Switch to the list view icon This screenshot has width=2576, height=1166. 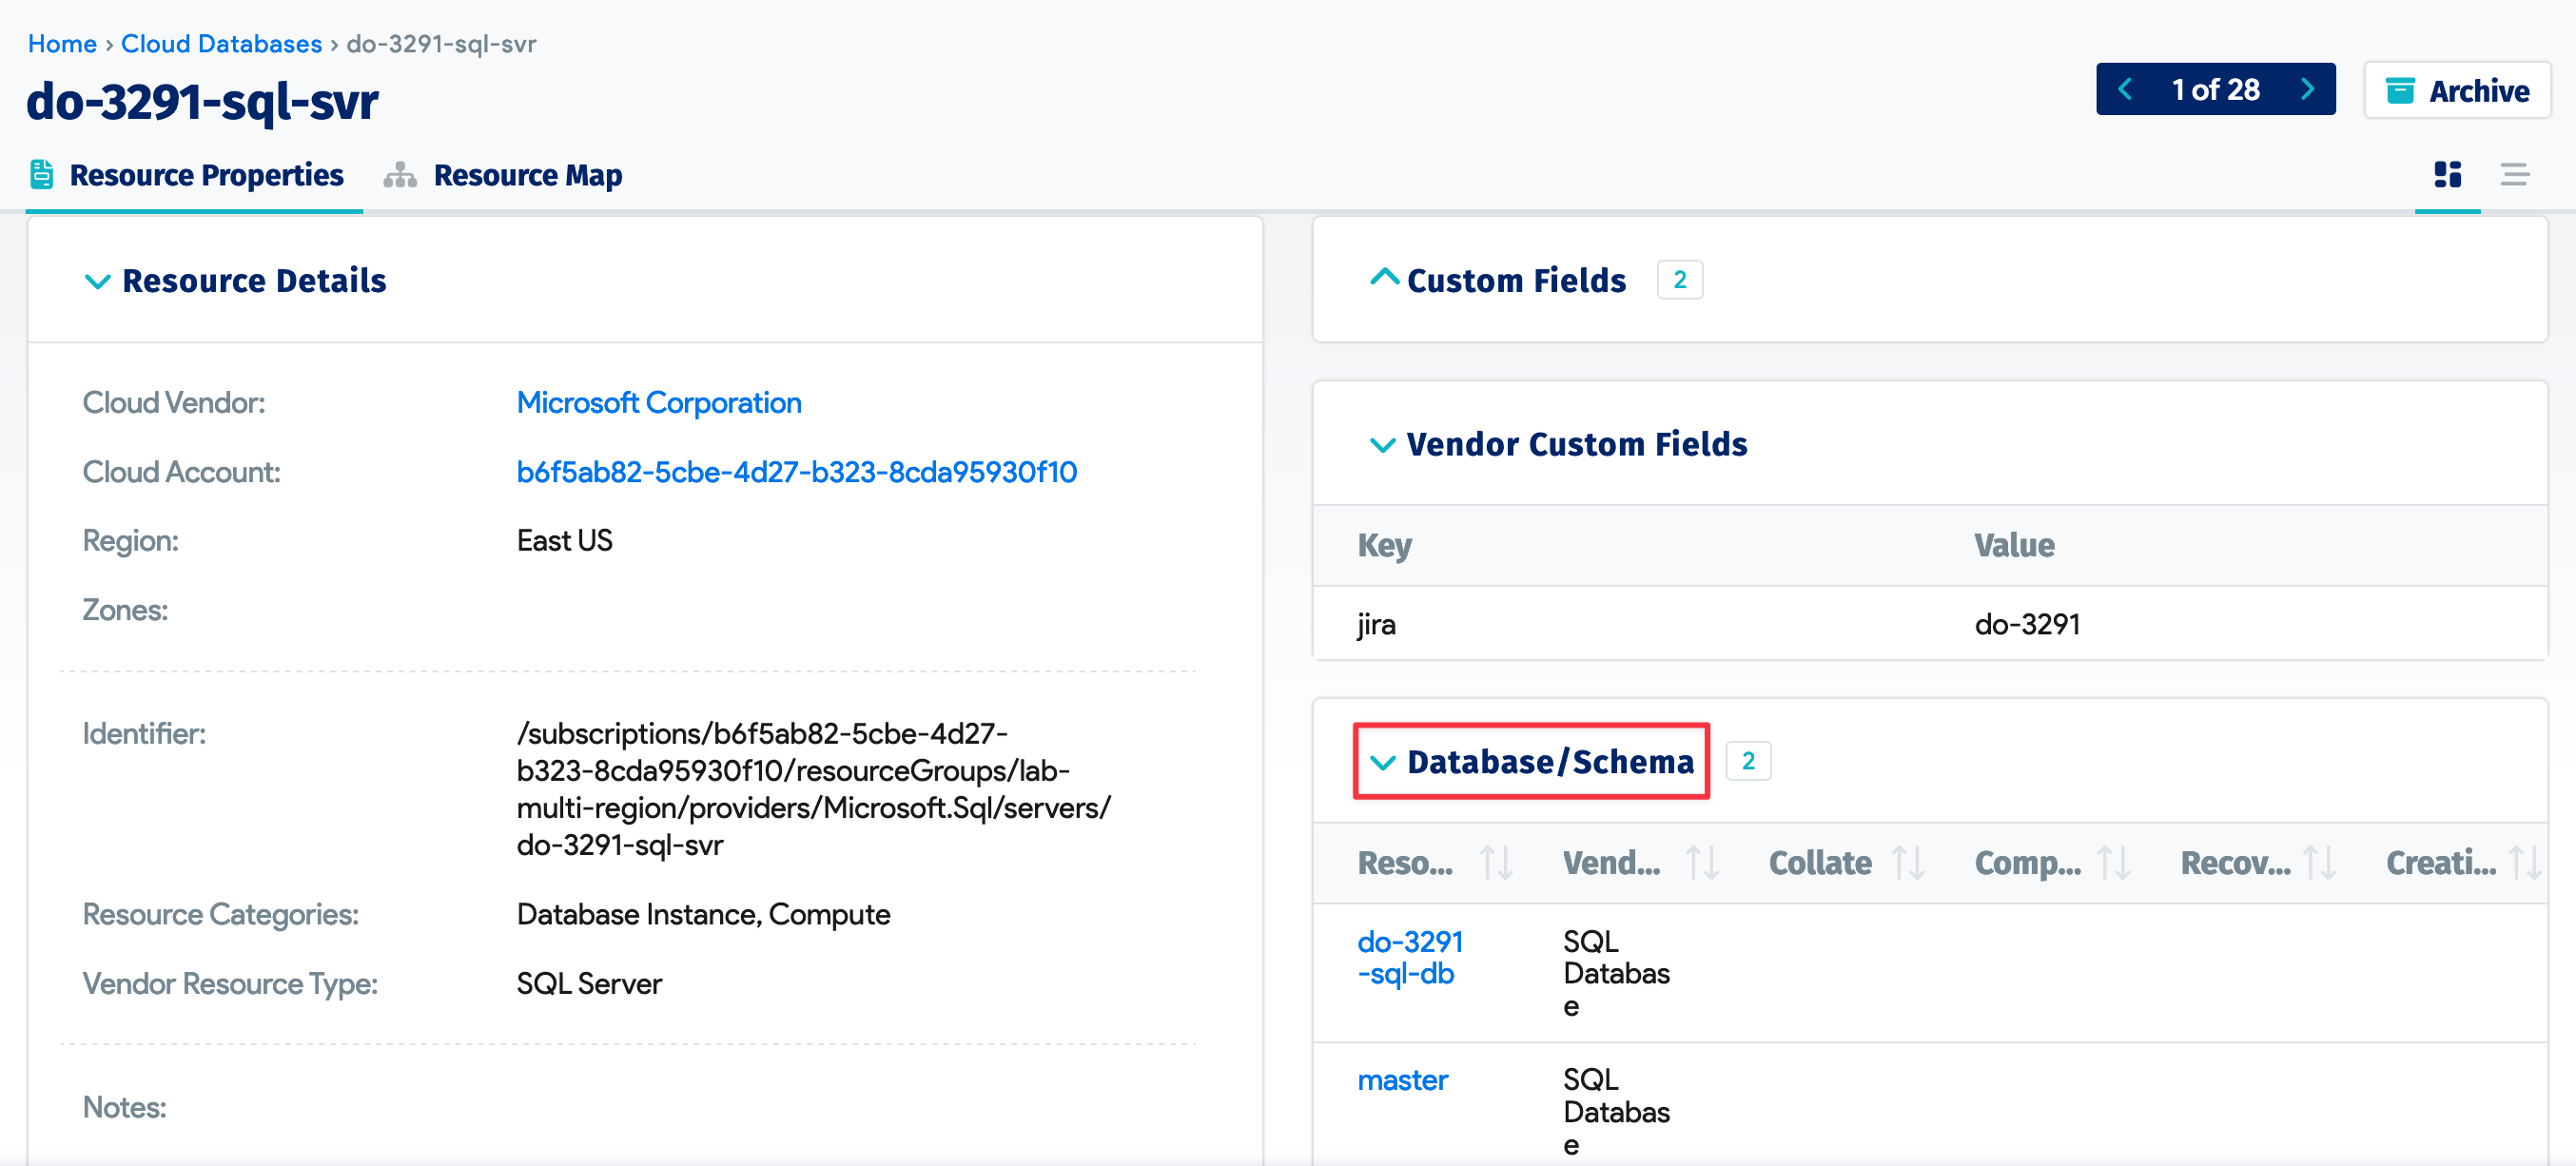[2516, 175]
